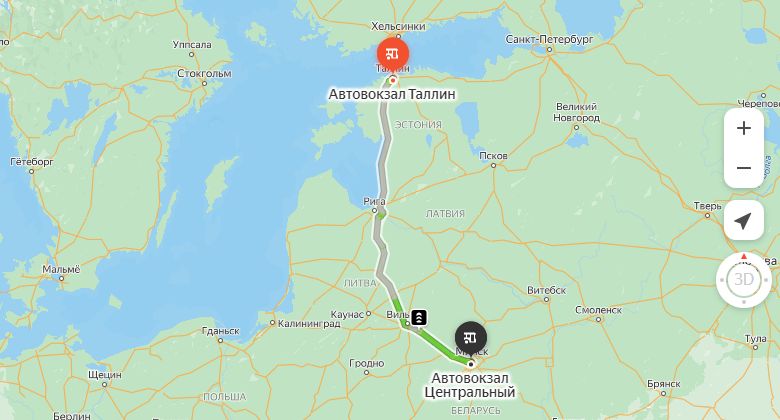The width and height of the screenshot is (780, 420).
Task: Click the my-location arrow button
Action: click(x=744, y=220)
